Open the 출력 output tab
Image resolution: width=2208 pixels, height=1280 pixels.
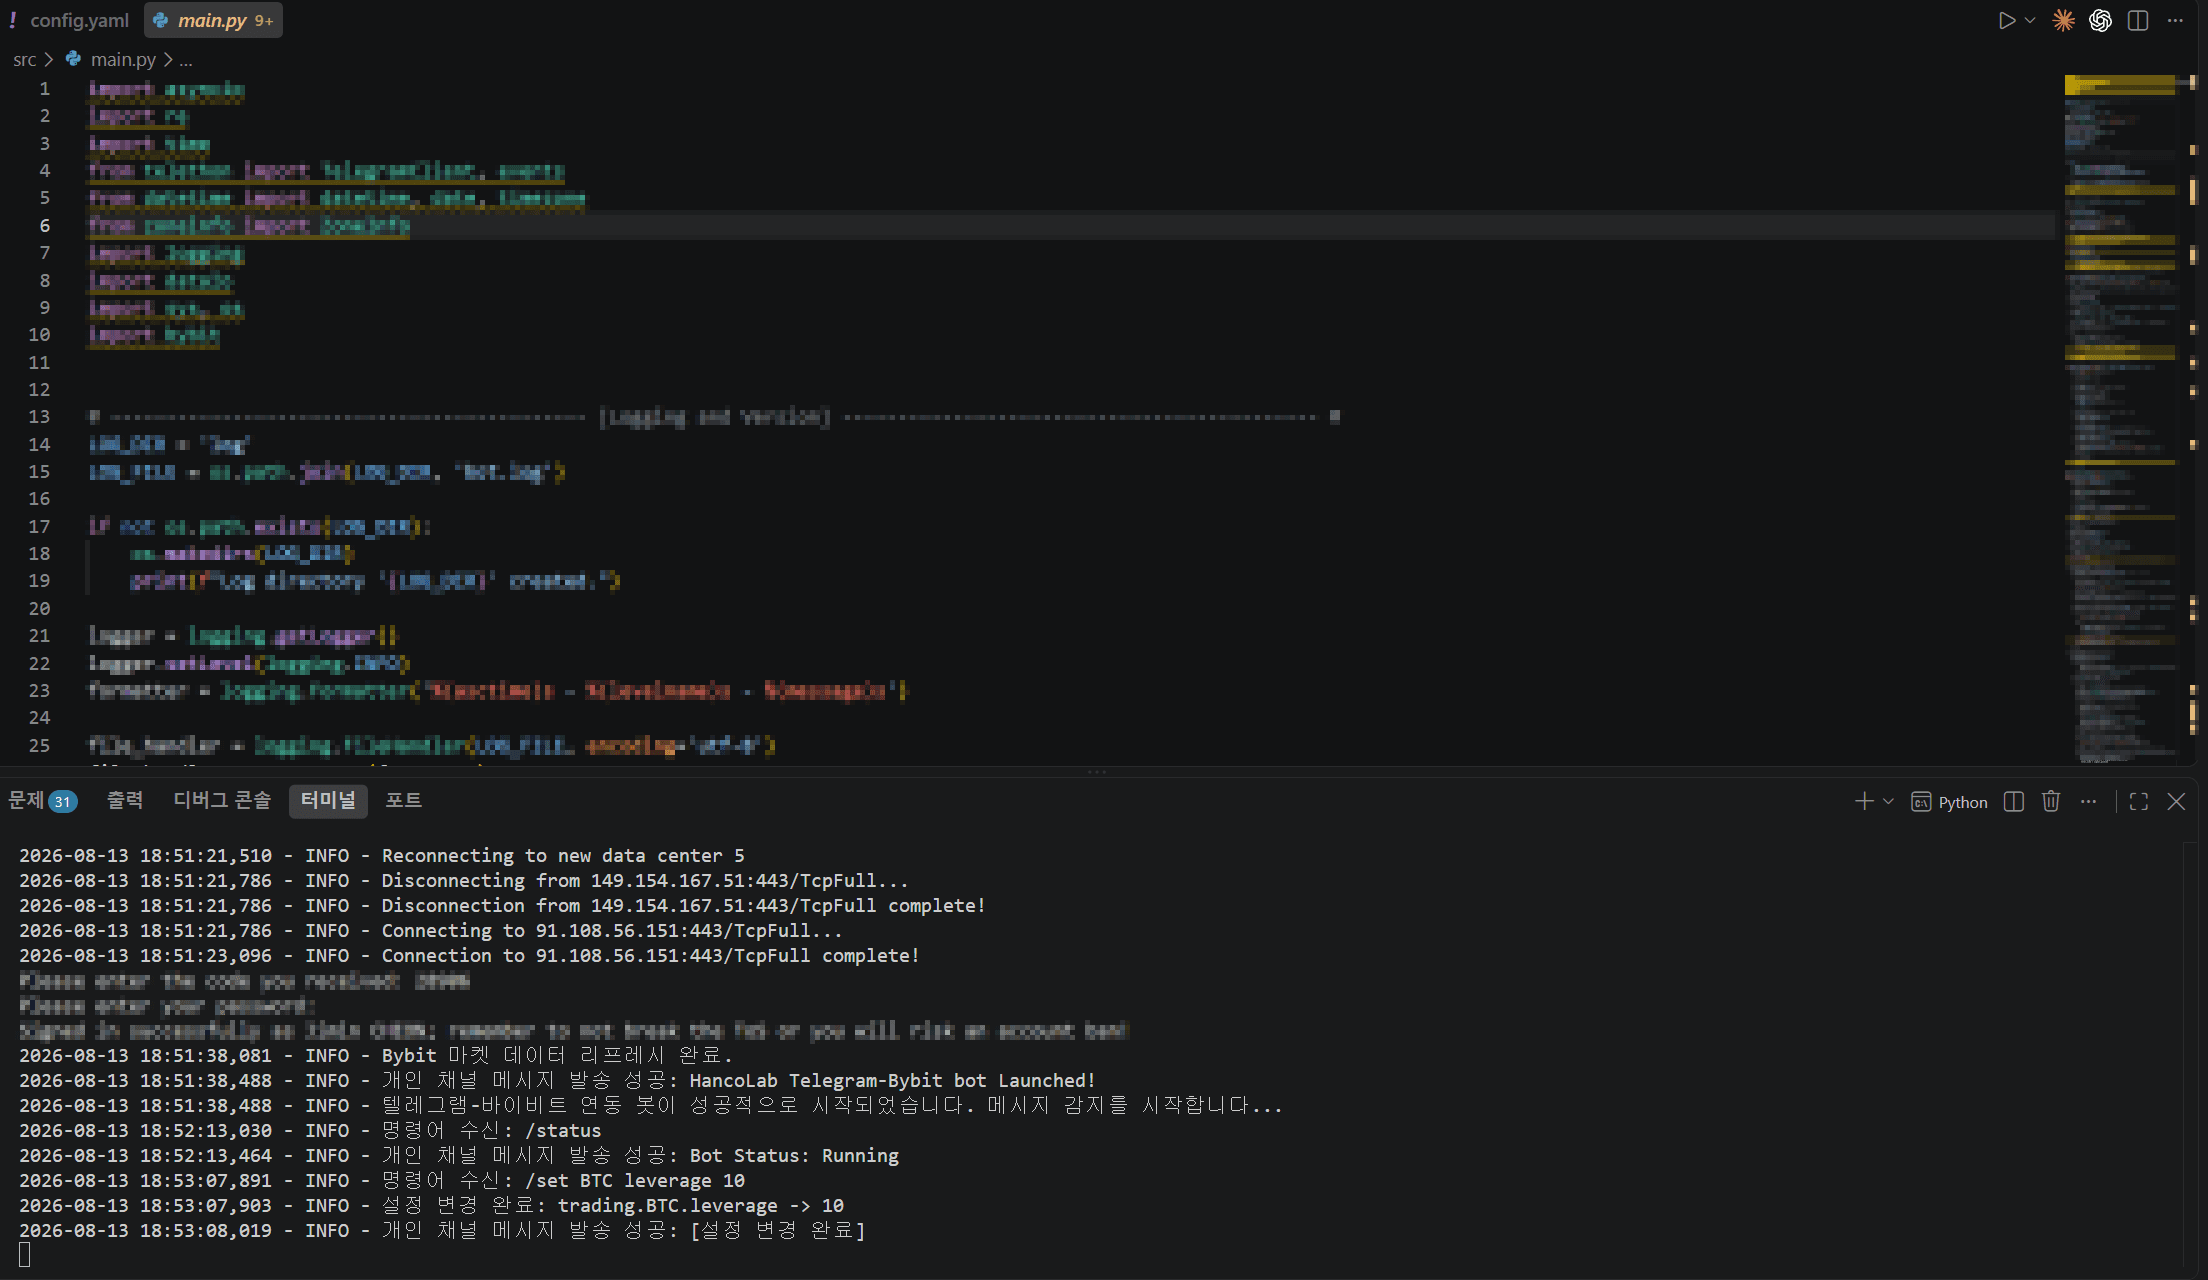[x=125, y=801]
